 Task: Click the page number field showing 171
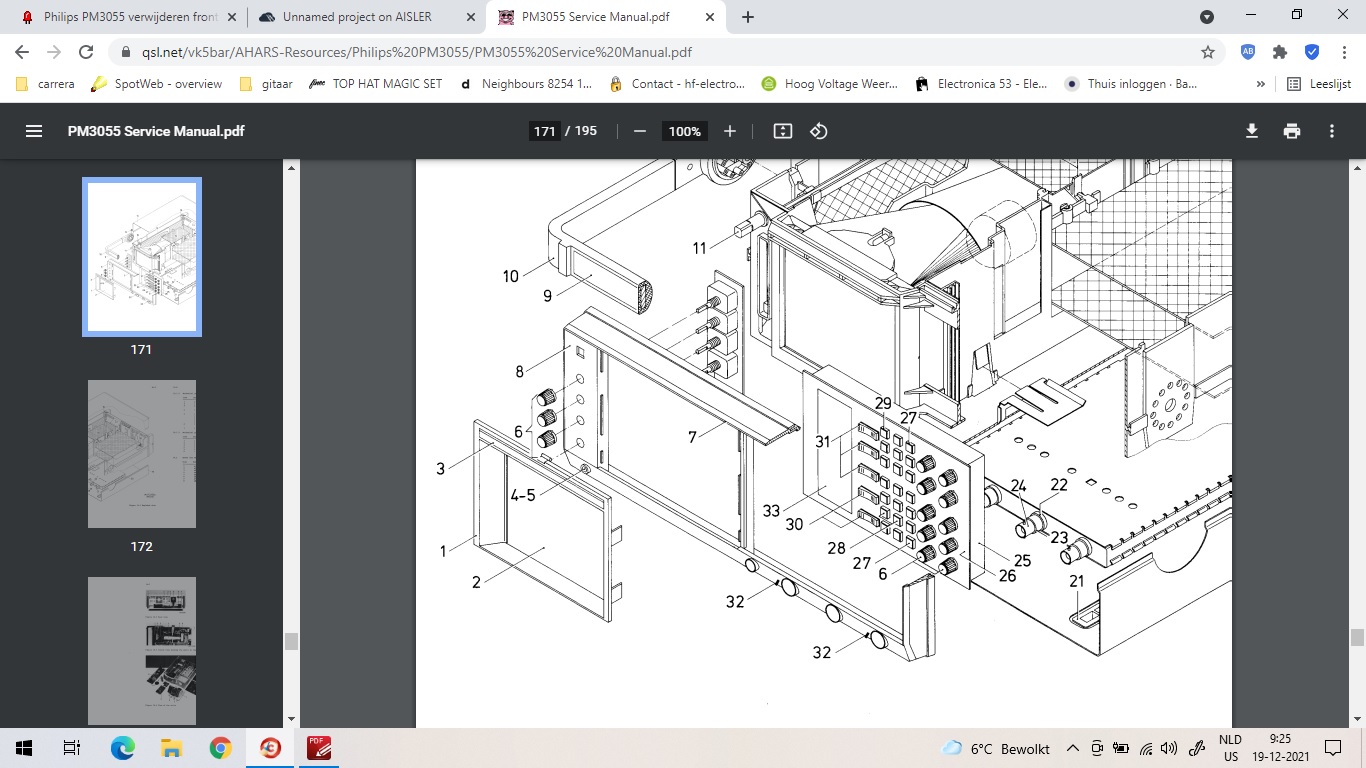pos(544,131)
